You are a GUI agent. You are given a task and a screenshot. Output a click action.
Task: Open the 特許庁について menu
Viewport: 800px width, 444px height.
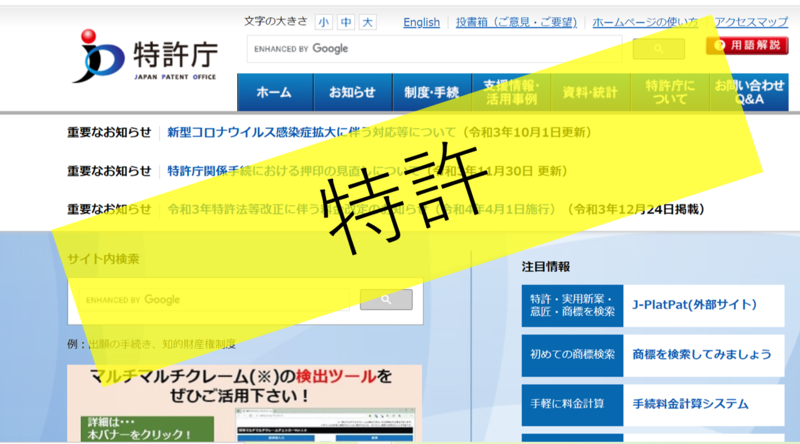(x=667, y=92)
